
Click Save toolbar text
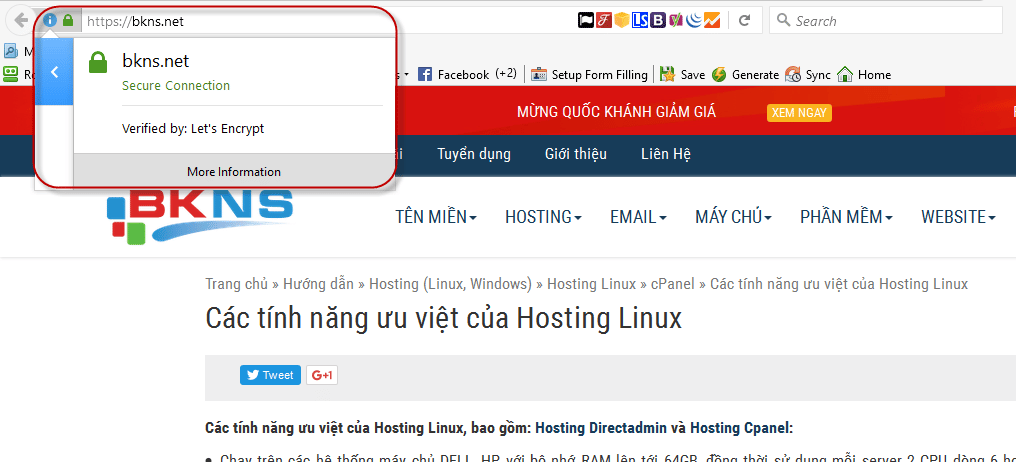pyautogui.click(x=693, y=75)
